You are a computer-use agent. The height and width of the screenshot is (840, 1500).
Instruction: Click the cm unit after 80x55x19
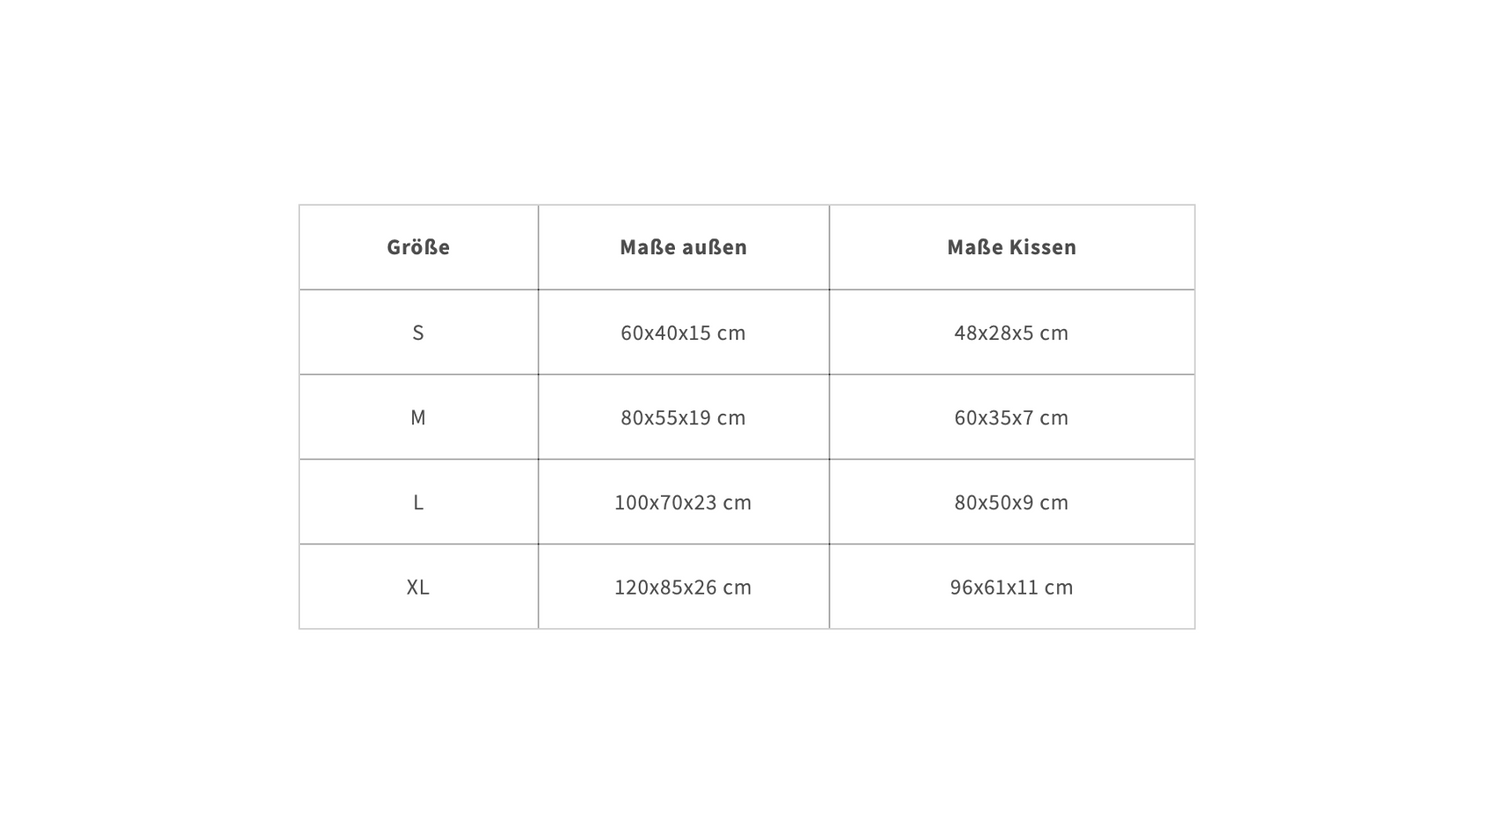pos(731,418)
